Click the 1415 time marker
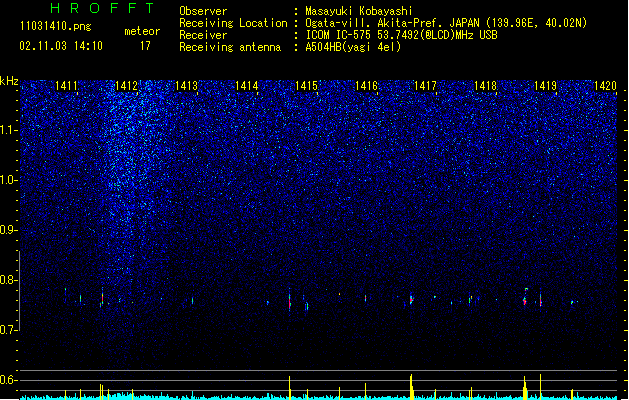 click(x=306, y=86)
